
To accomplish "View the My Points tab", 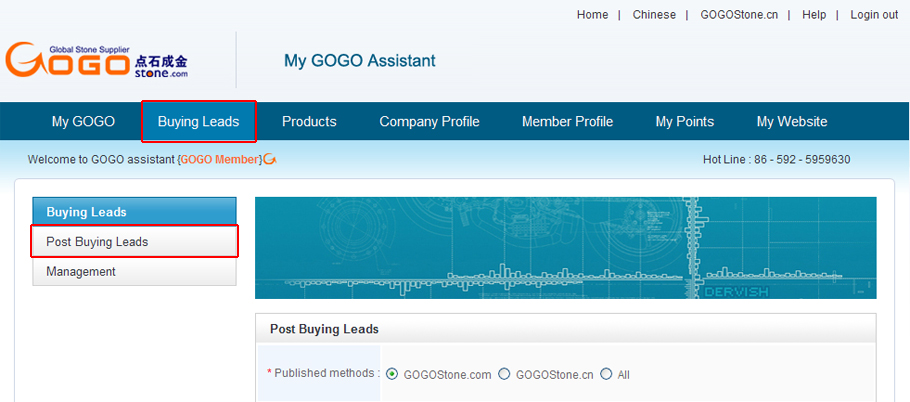I will point(684,122).
